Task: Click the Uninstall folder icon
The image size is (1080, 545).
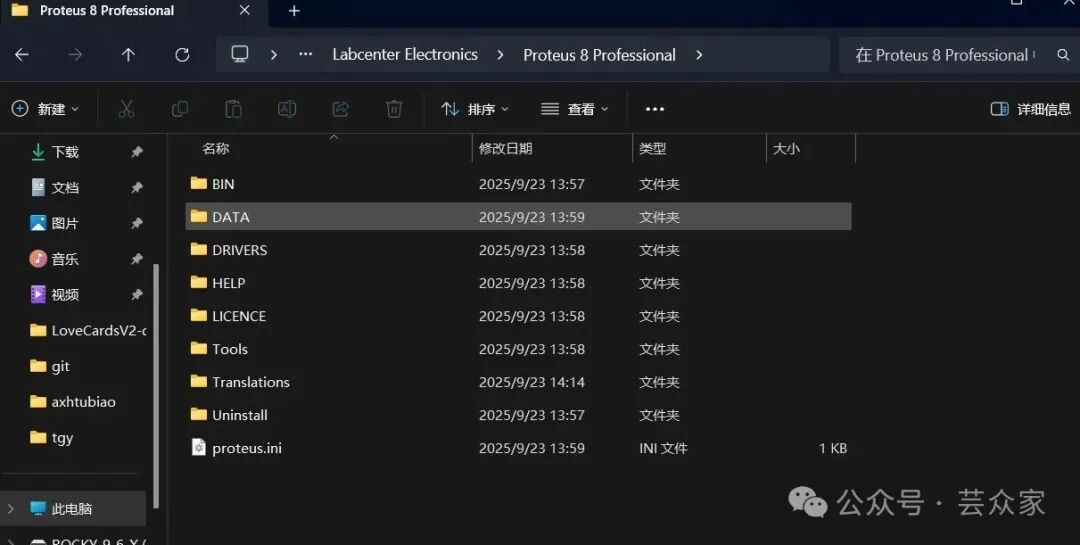Action: 198,415
